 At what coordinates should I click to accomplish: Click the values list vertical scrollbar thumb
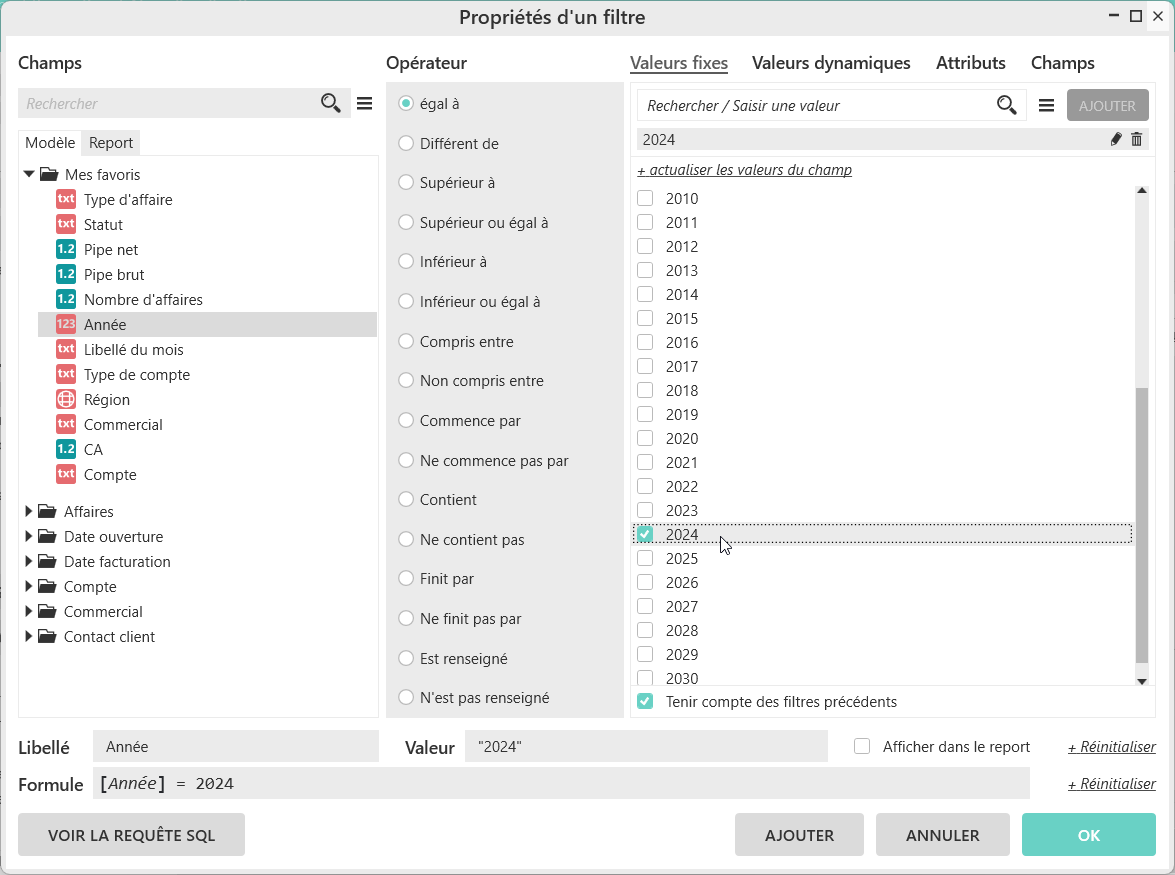pyautogui.click(x=1142, y=525)
